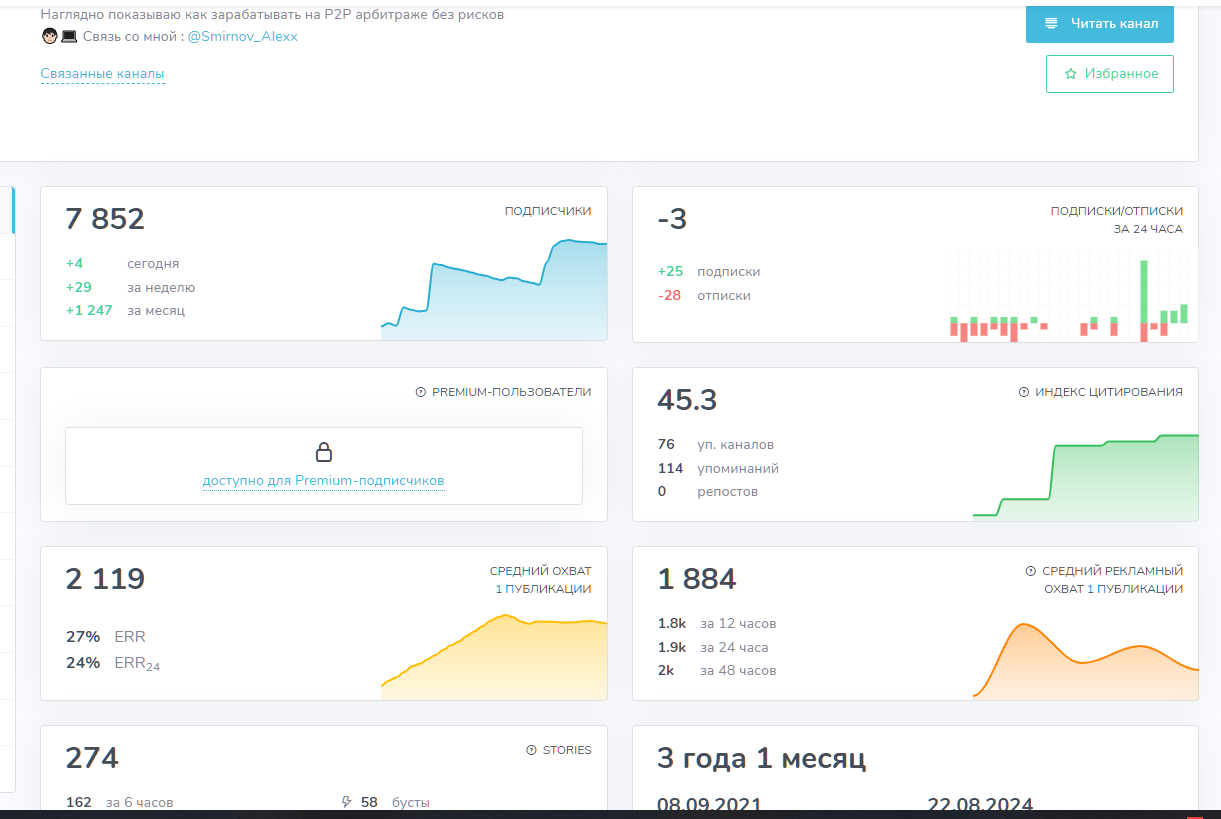Screen dimensions: 1221x819
Task: Open the @Smirnov_Alexx contact link
Action: tap(243, 37)
